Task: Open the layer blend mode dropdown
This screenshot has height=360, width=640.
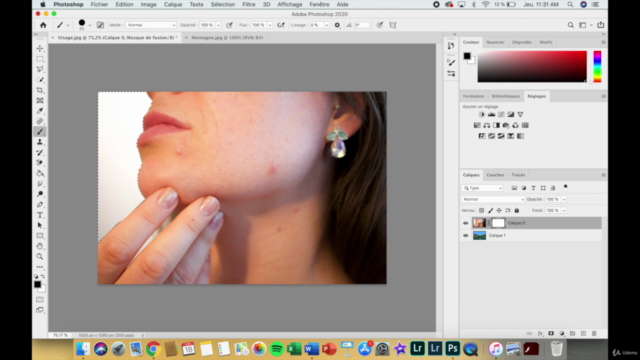Action: click(493, 199)
